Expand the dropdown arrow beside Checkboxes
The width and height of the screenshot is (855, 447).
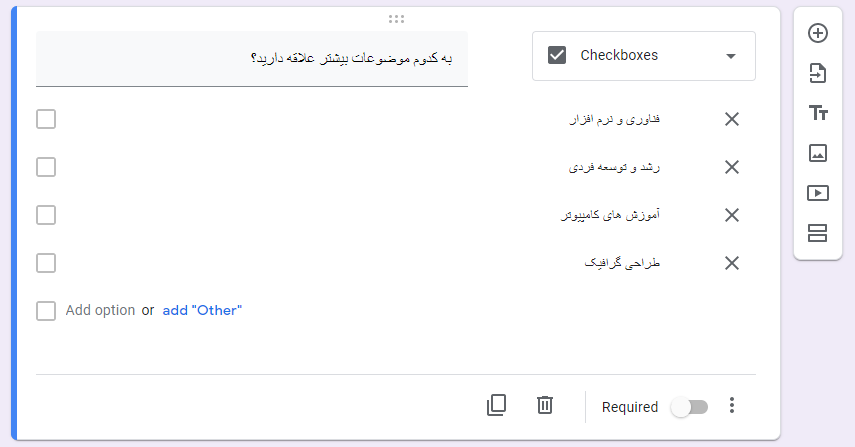pos(731,56)
